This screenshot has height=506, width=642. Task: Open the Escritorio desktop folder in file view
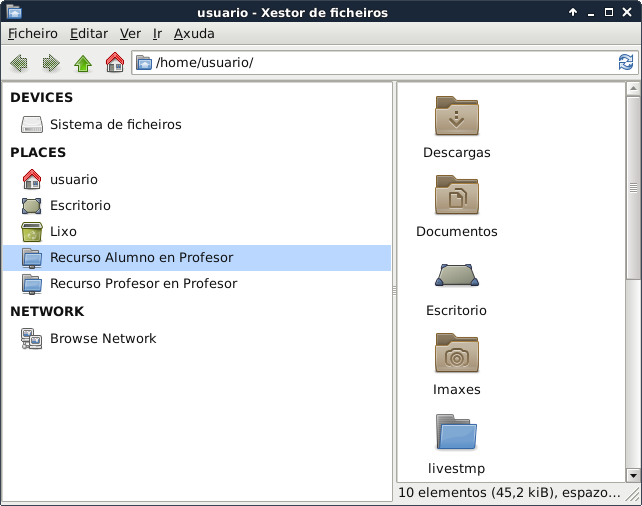(x=457, y=274)
